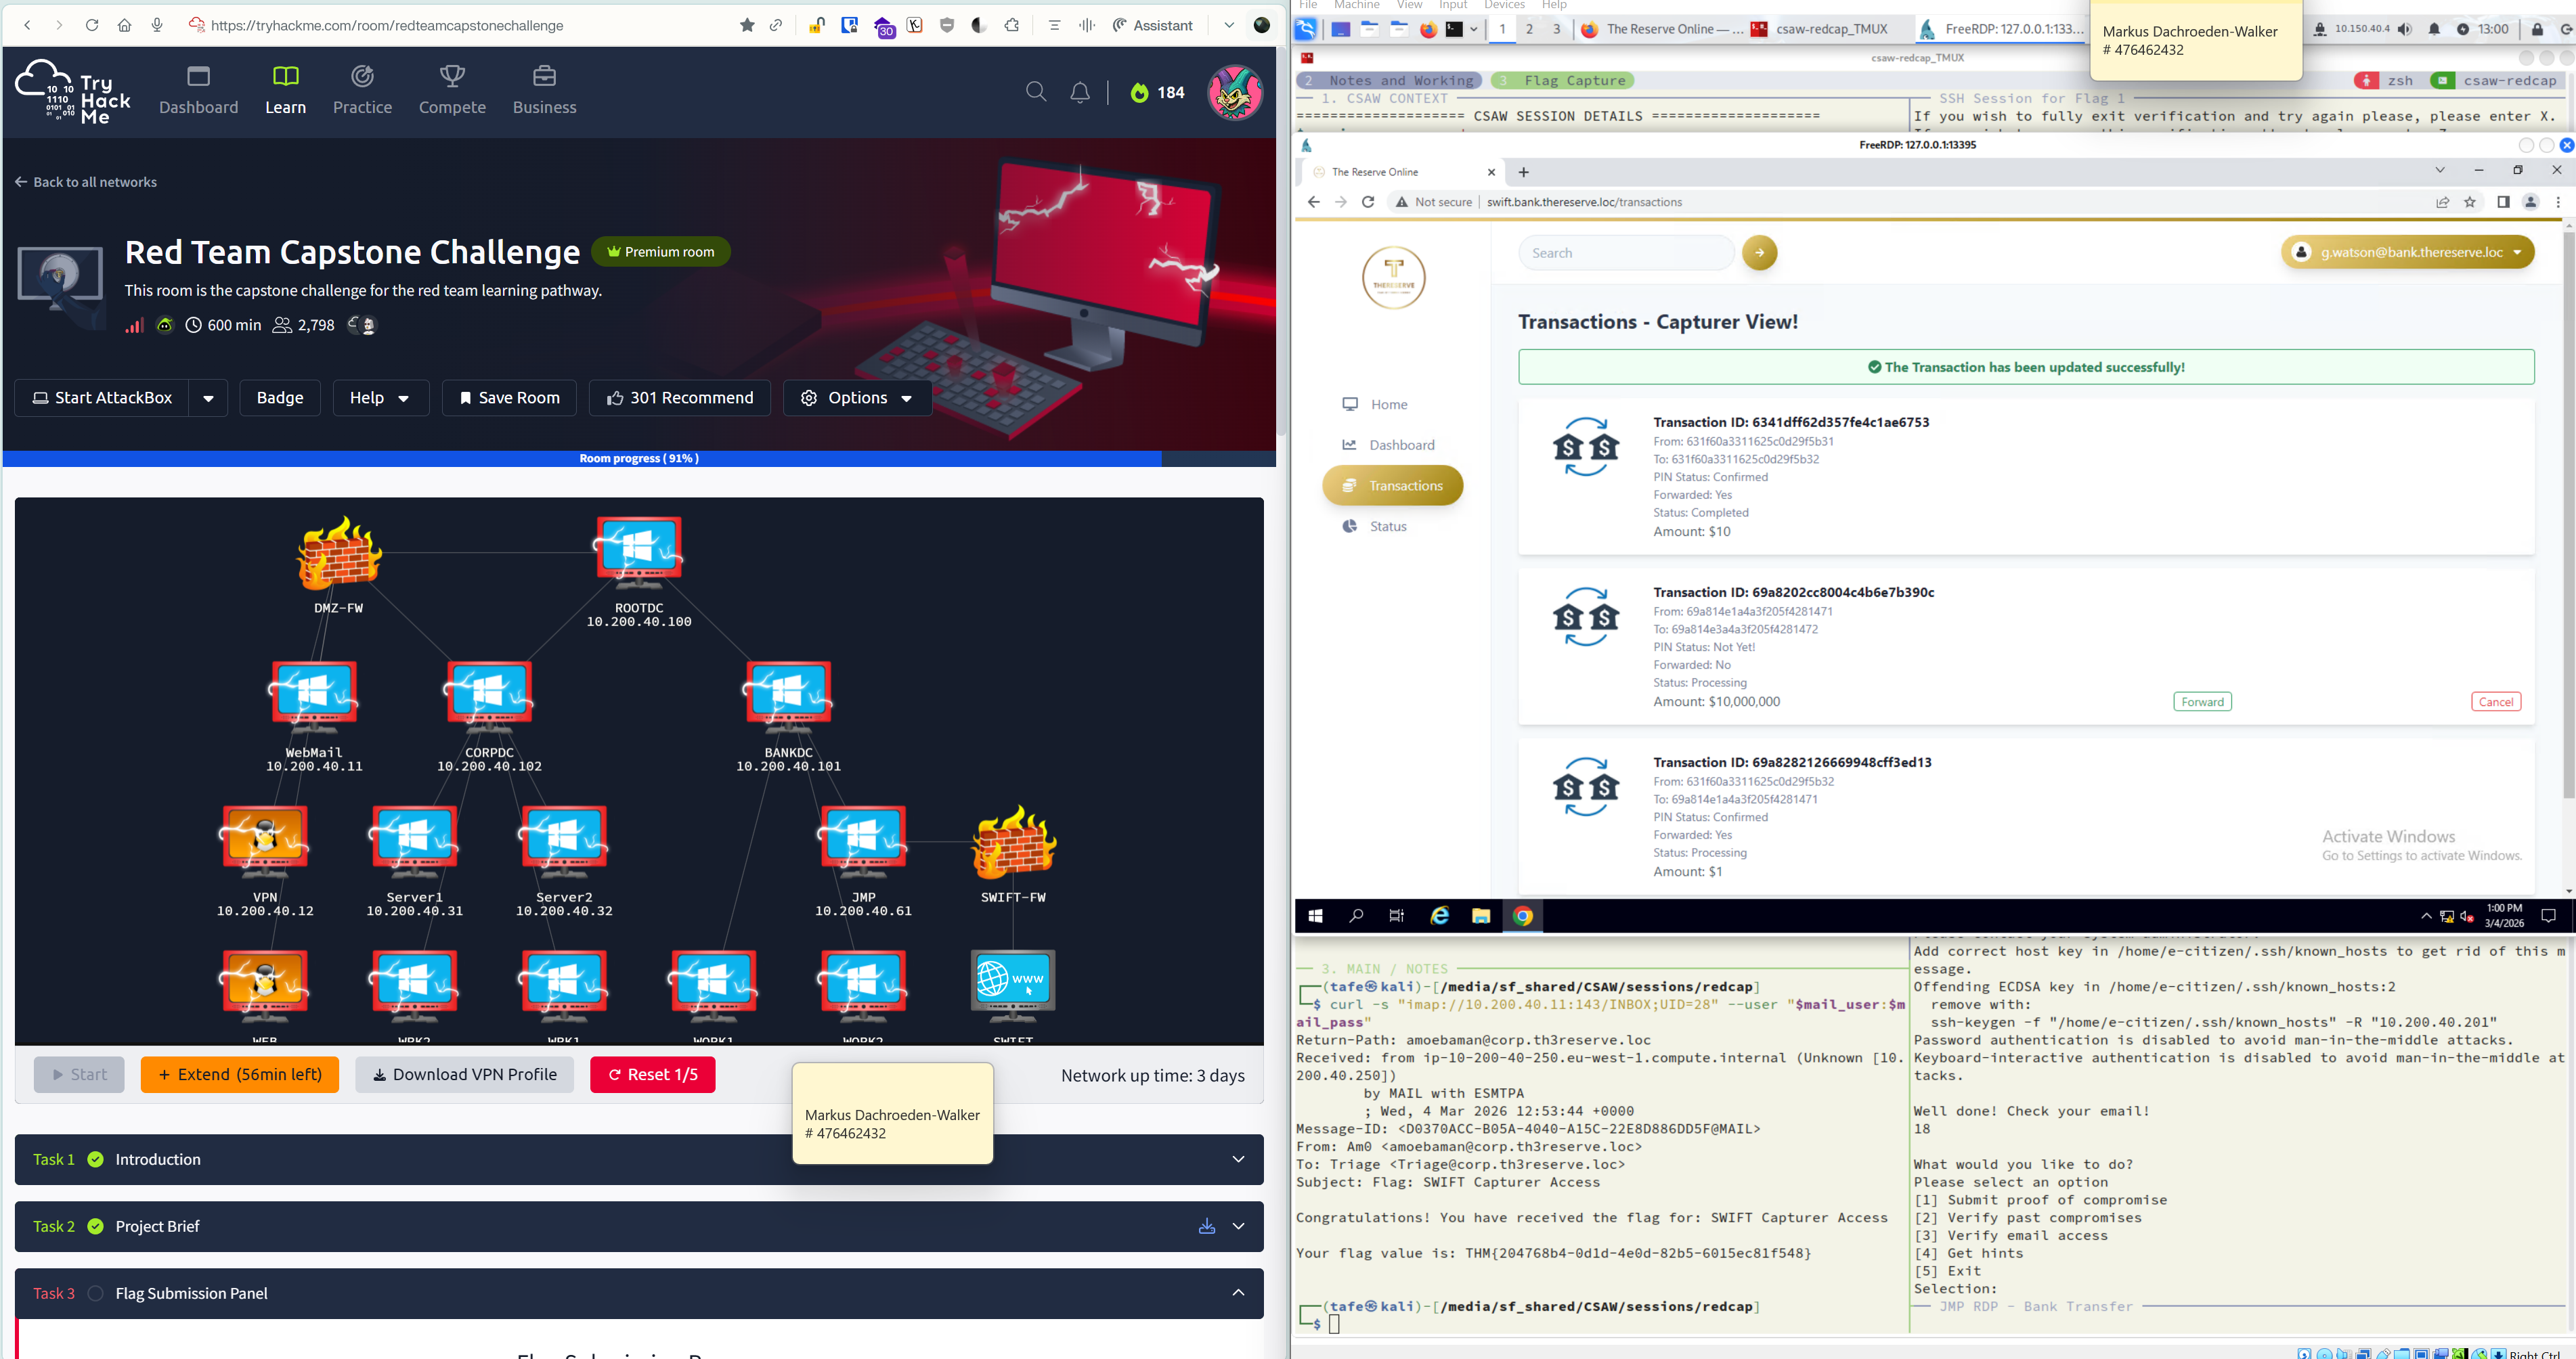Collapse the Flag Submission Panel chevron
The height and width of the screenshot is (1359, 2576).
point(1238,1293)
